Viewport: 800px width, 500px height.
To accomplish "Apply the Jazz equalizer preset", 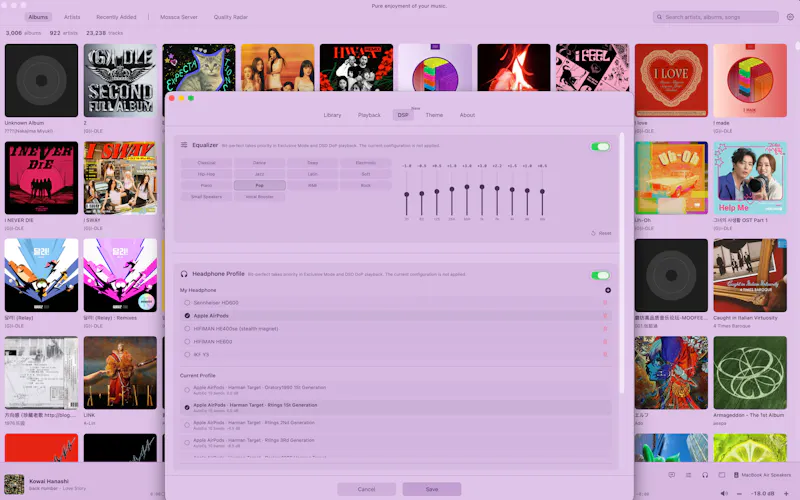I will (259, 174).
